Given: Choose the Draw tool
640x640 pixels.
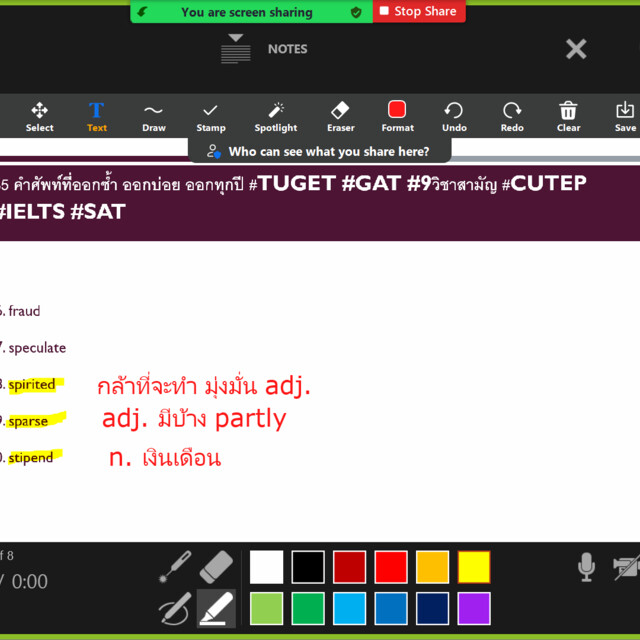Looking at the screenshot, I should click(154, 117).
